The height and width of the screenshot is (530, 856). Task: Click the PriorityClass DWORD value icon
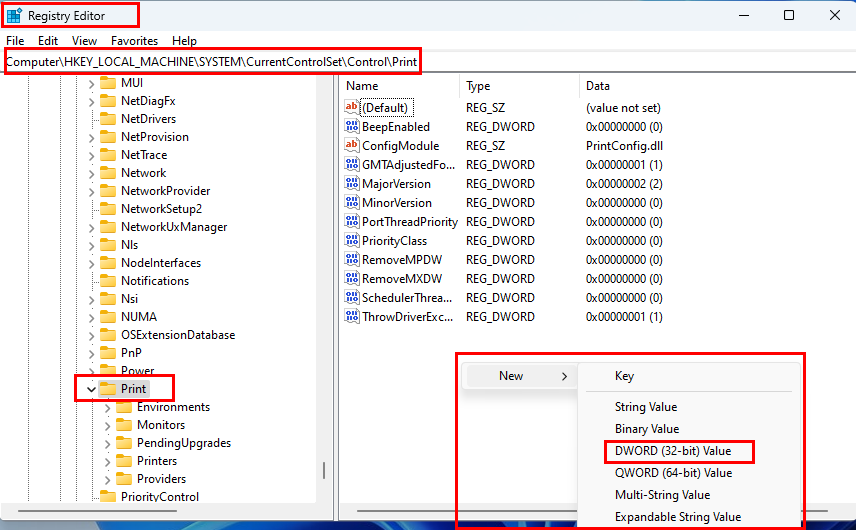coord(352,241)
